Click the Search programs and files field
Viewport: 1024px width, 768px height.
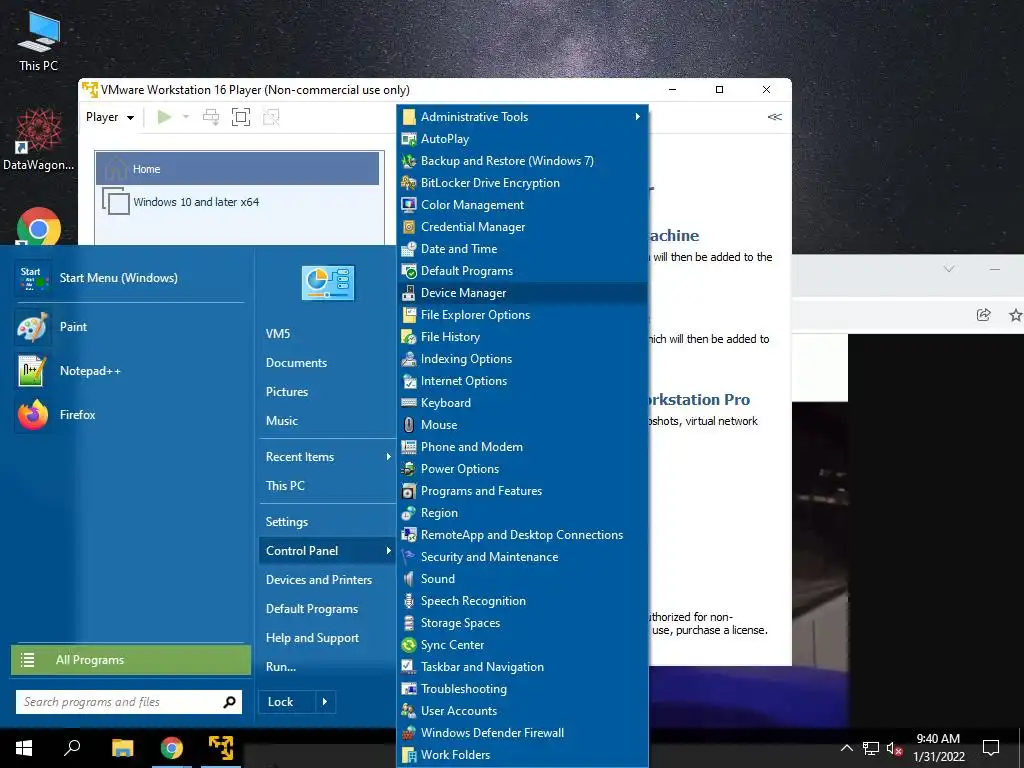pos(129,702)
